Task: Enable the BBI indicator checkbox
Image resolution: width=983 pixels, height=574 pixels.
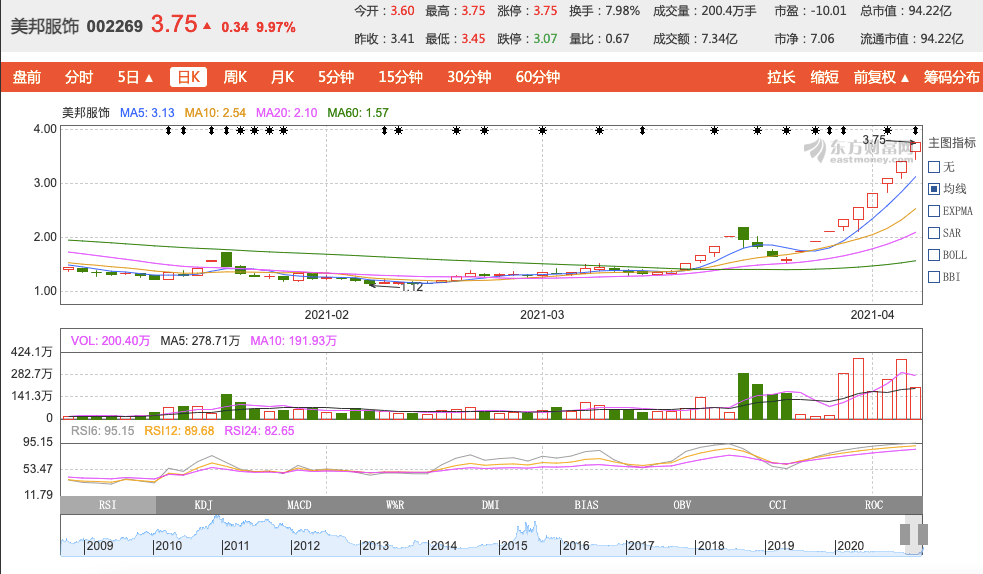Action: [x=934, y=277]
